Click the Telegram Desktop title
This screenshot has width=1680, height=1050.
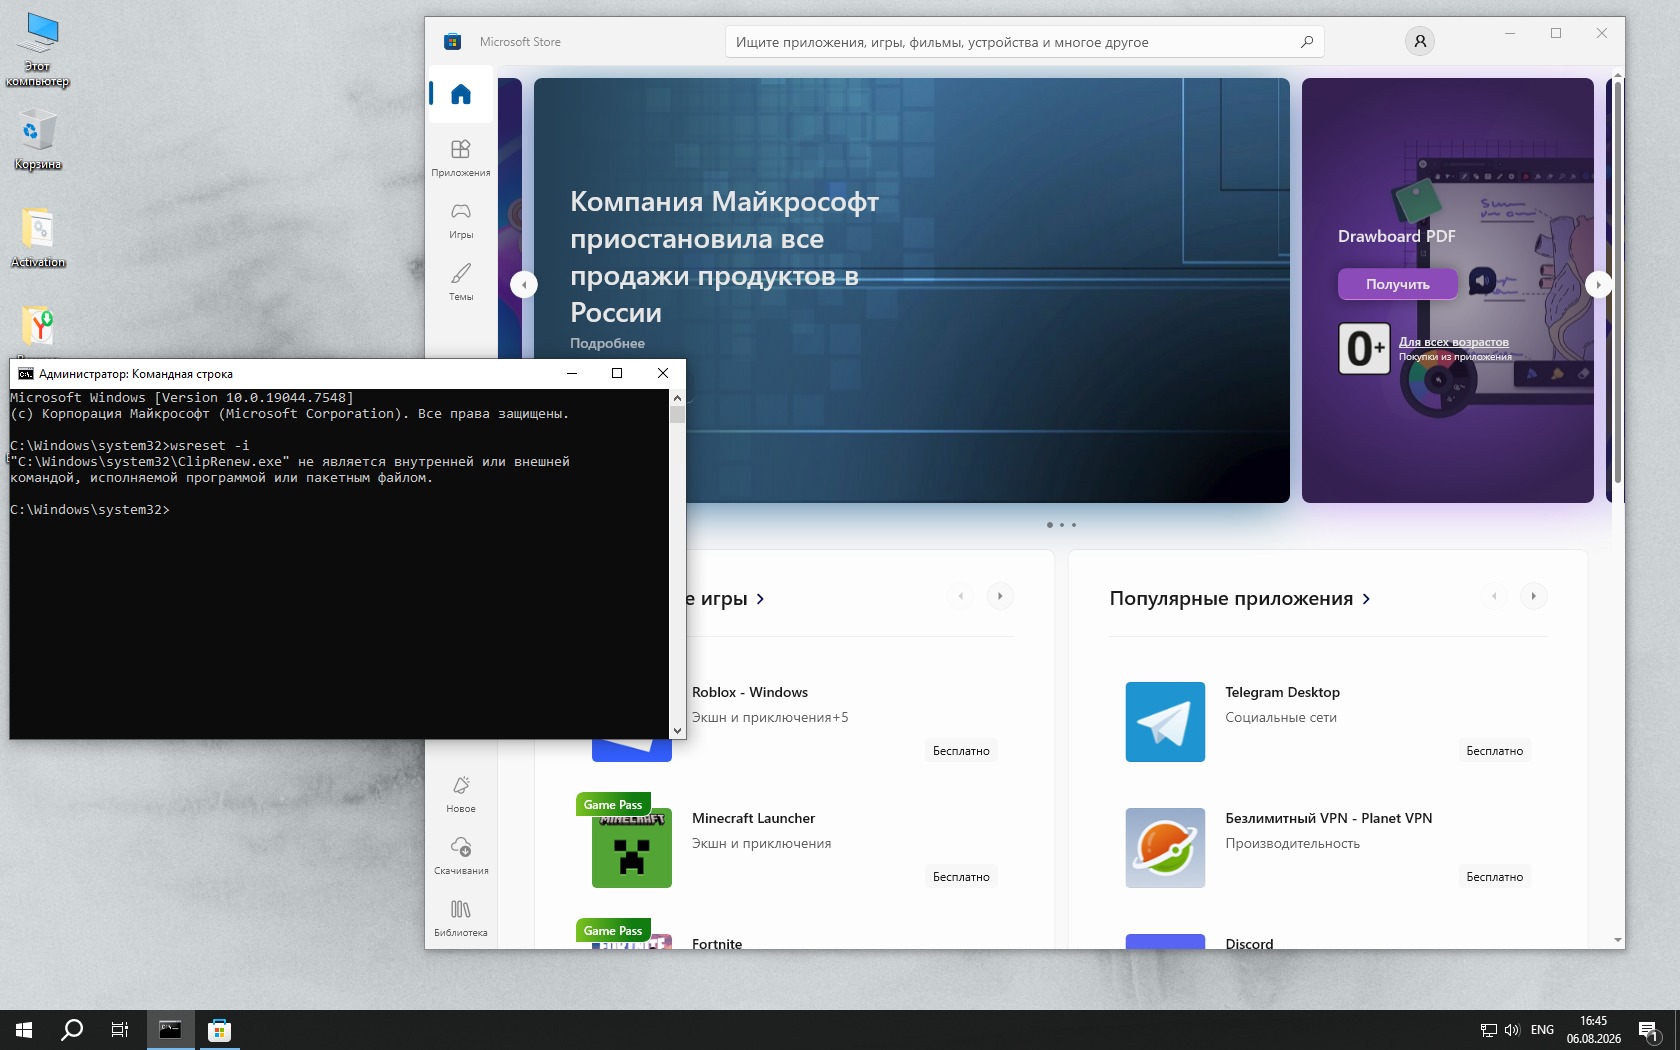pos(1282,692)
